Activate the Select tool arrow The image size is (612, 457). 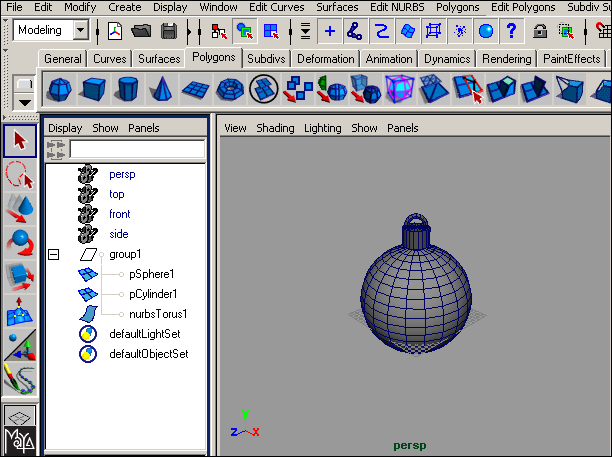(20, 141)
